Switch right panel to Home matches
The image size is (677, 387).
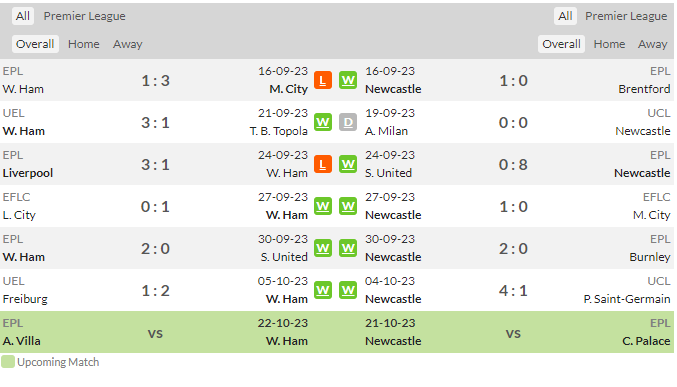[609, 44]
